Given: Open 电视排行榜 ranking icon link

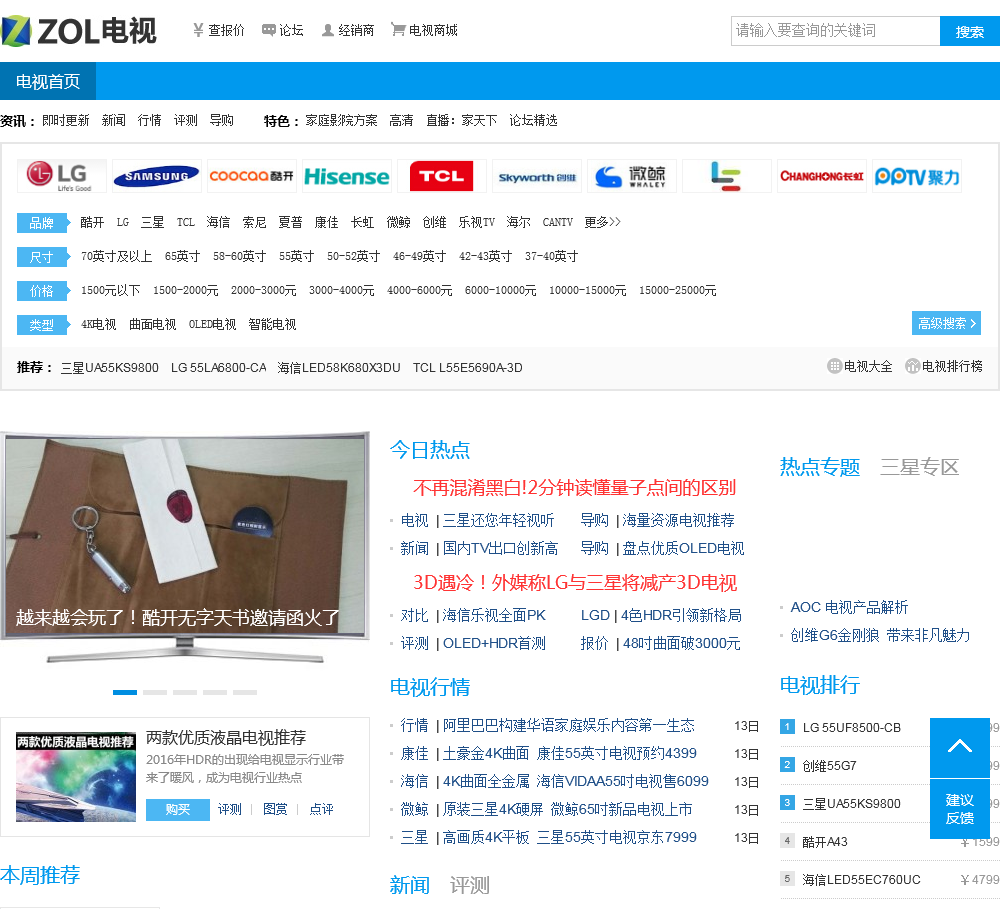Looking at the screenshot, I should pyautogui.click(x=944, y=366).
